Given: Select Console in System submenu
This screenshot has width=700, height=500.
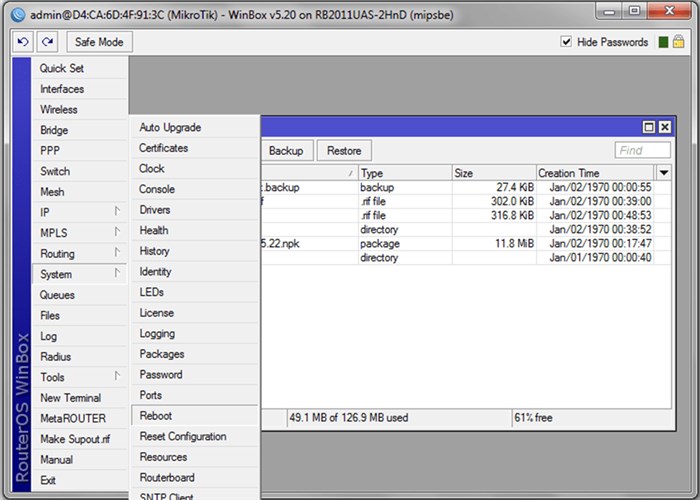Looking at the screenshot, I should (195, 189).
